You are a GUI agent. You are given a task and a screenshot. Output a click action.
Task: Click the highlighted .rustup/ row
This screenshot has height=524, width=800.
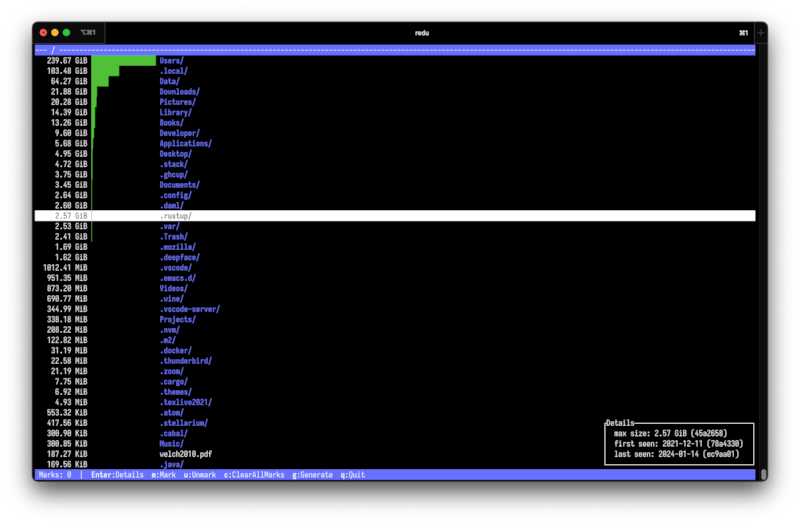click(395, 216)
